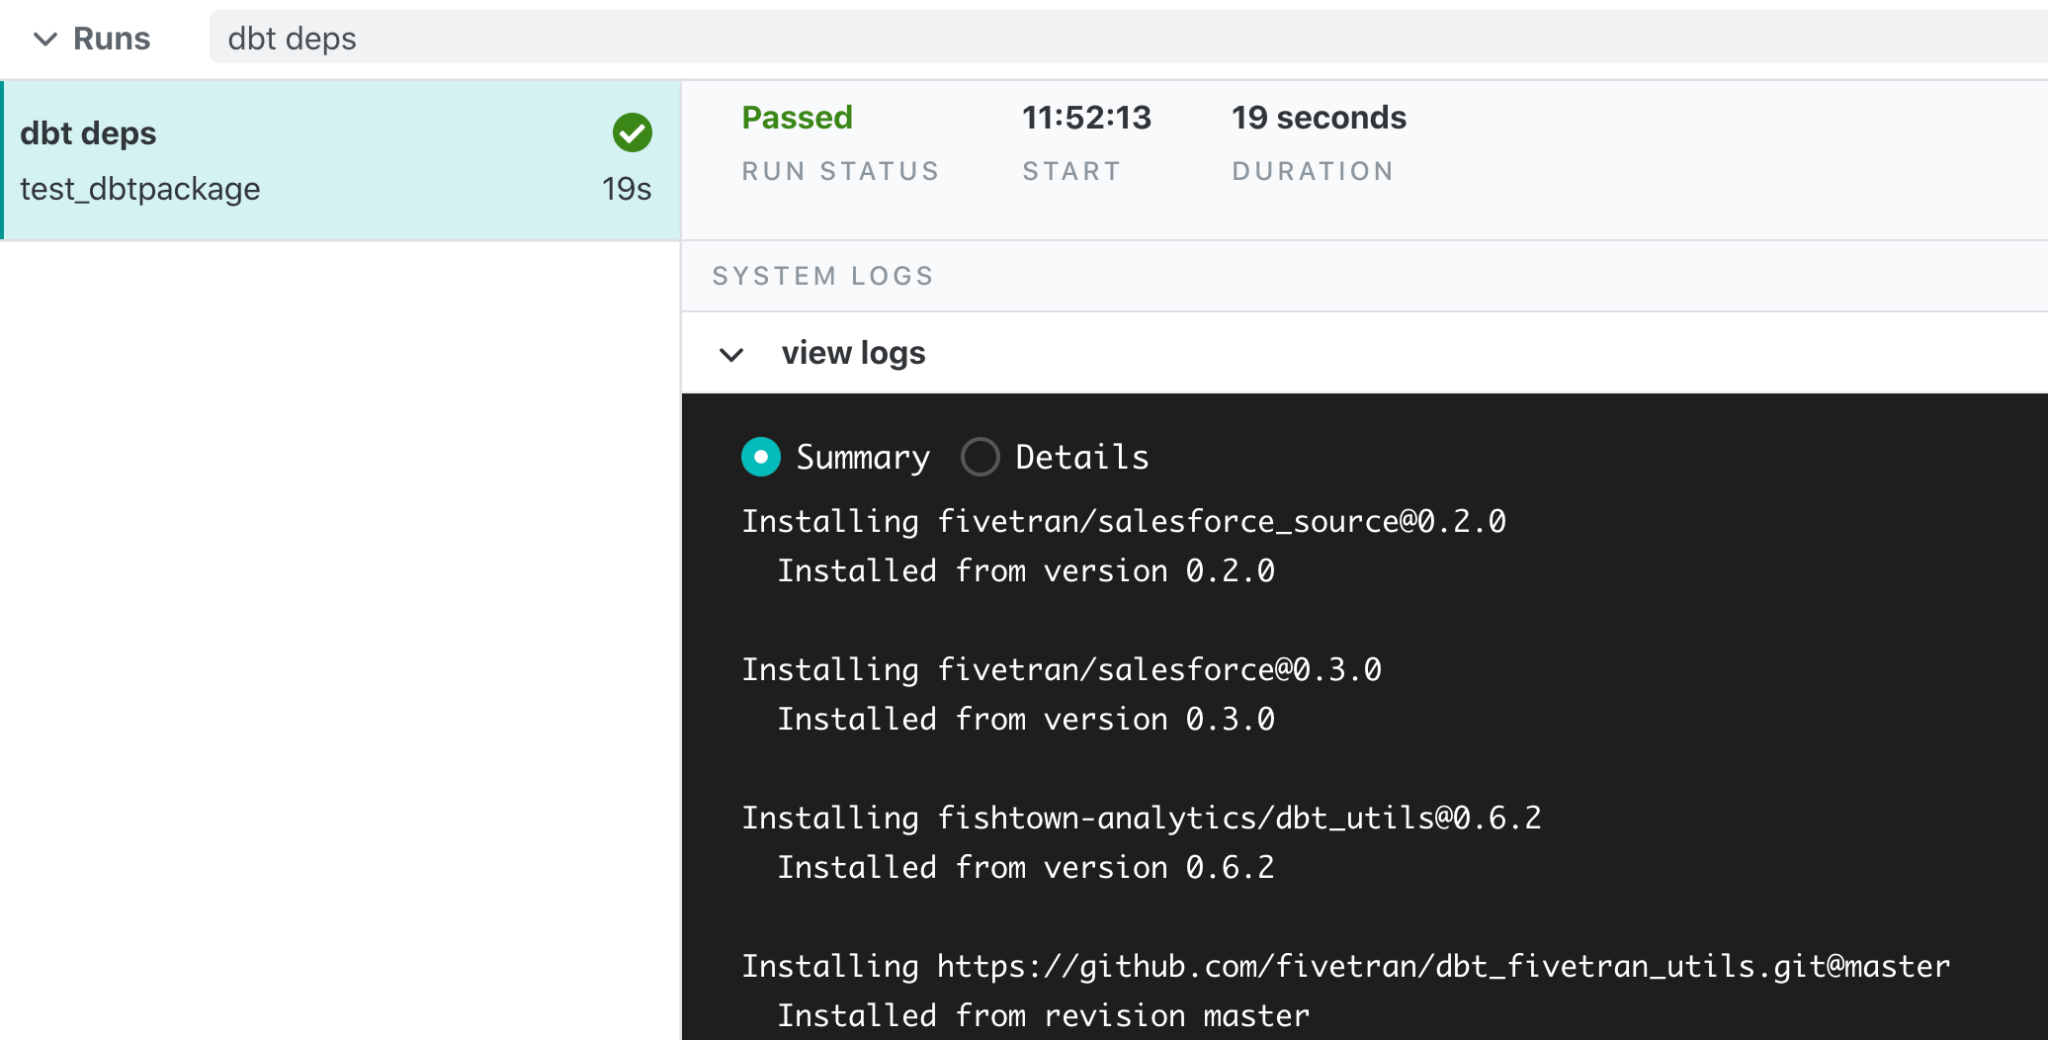Click the Passed run status
Viewport: 2048px width, 1040px height.
click(797, 117)
